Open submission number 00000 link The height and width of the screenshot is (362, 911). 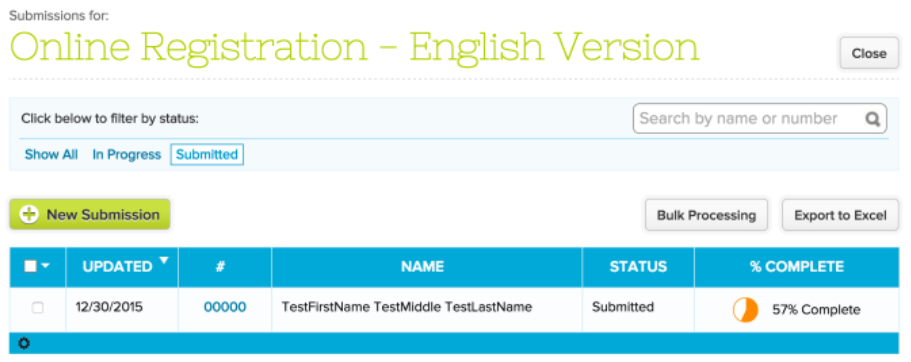coord(225,307)
